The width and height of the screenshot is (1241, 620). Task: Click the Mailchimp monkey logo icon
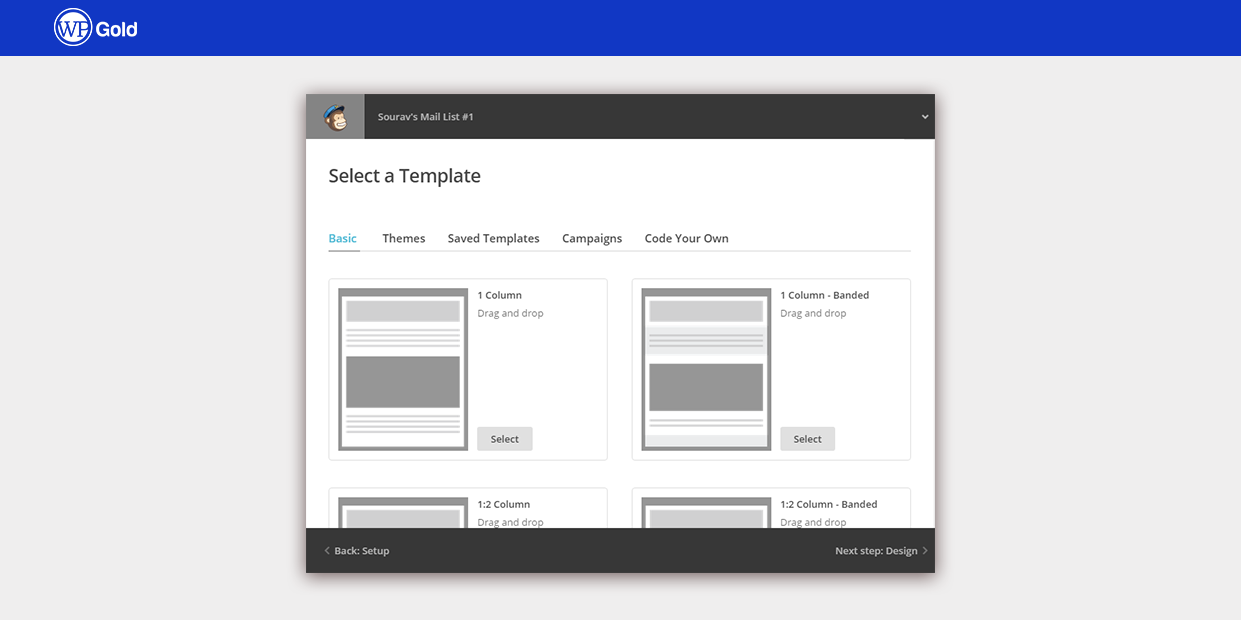click(335, 117)
